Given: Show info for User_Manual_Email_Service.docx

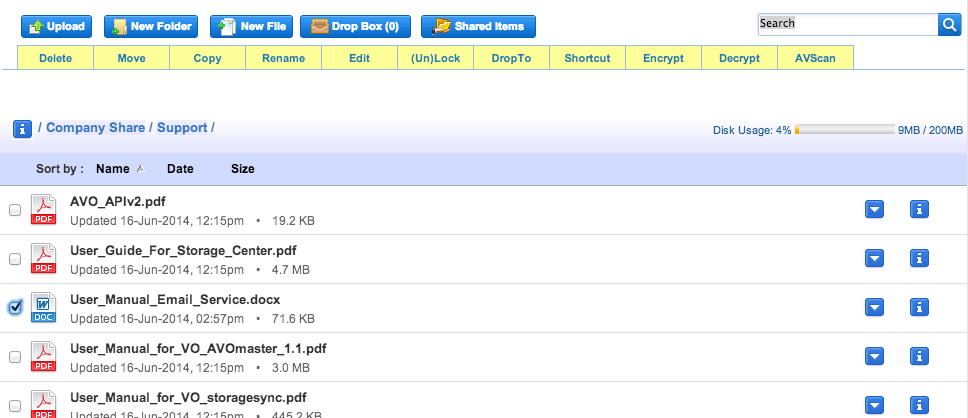Looking at the screenshot, I should click(x=920, y=307).
